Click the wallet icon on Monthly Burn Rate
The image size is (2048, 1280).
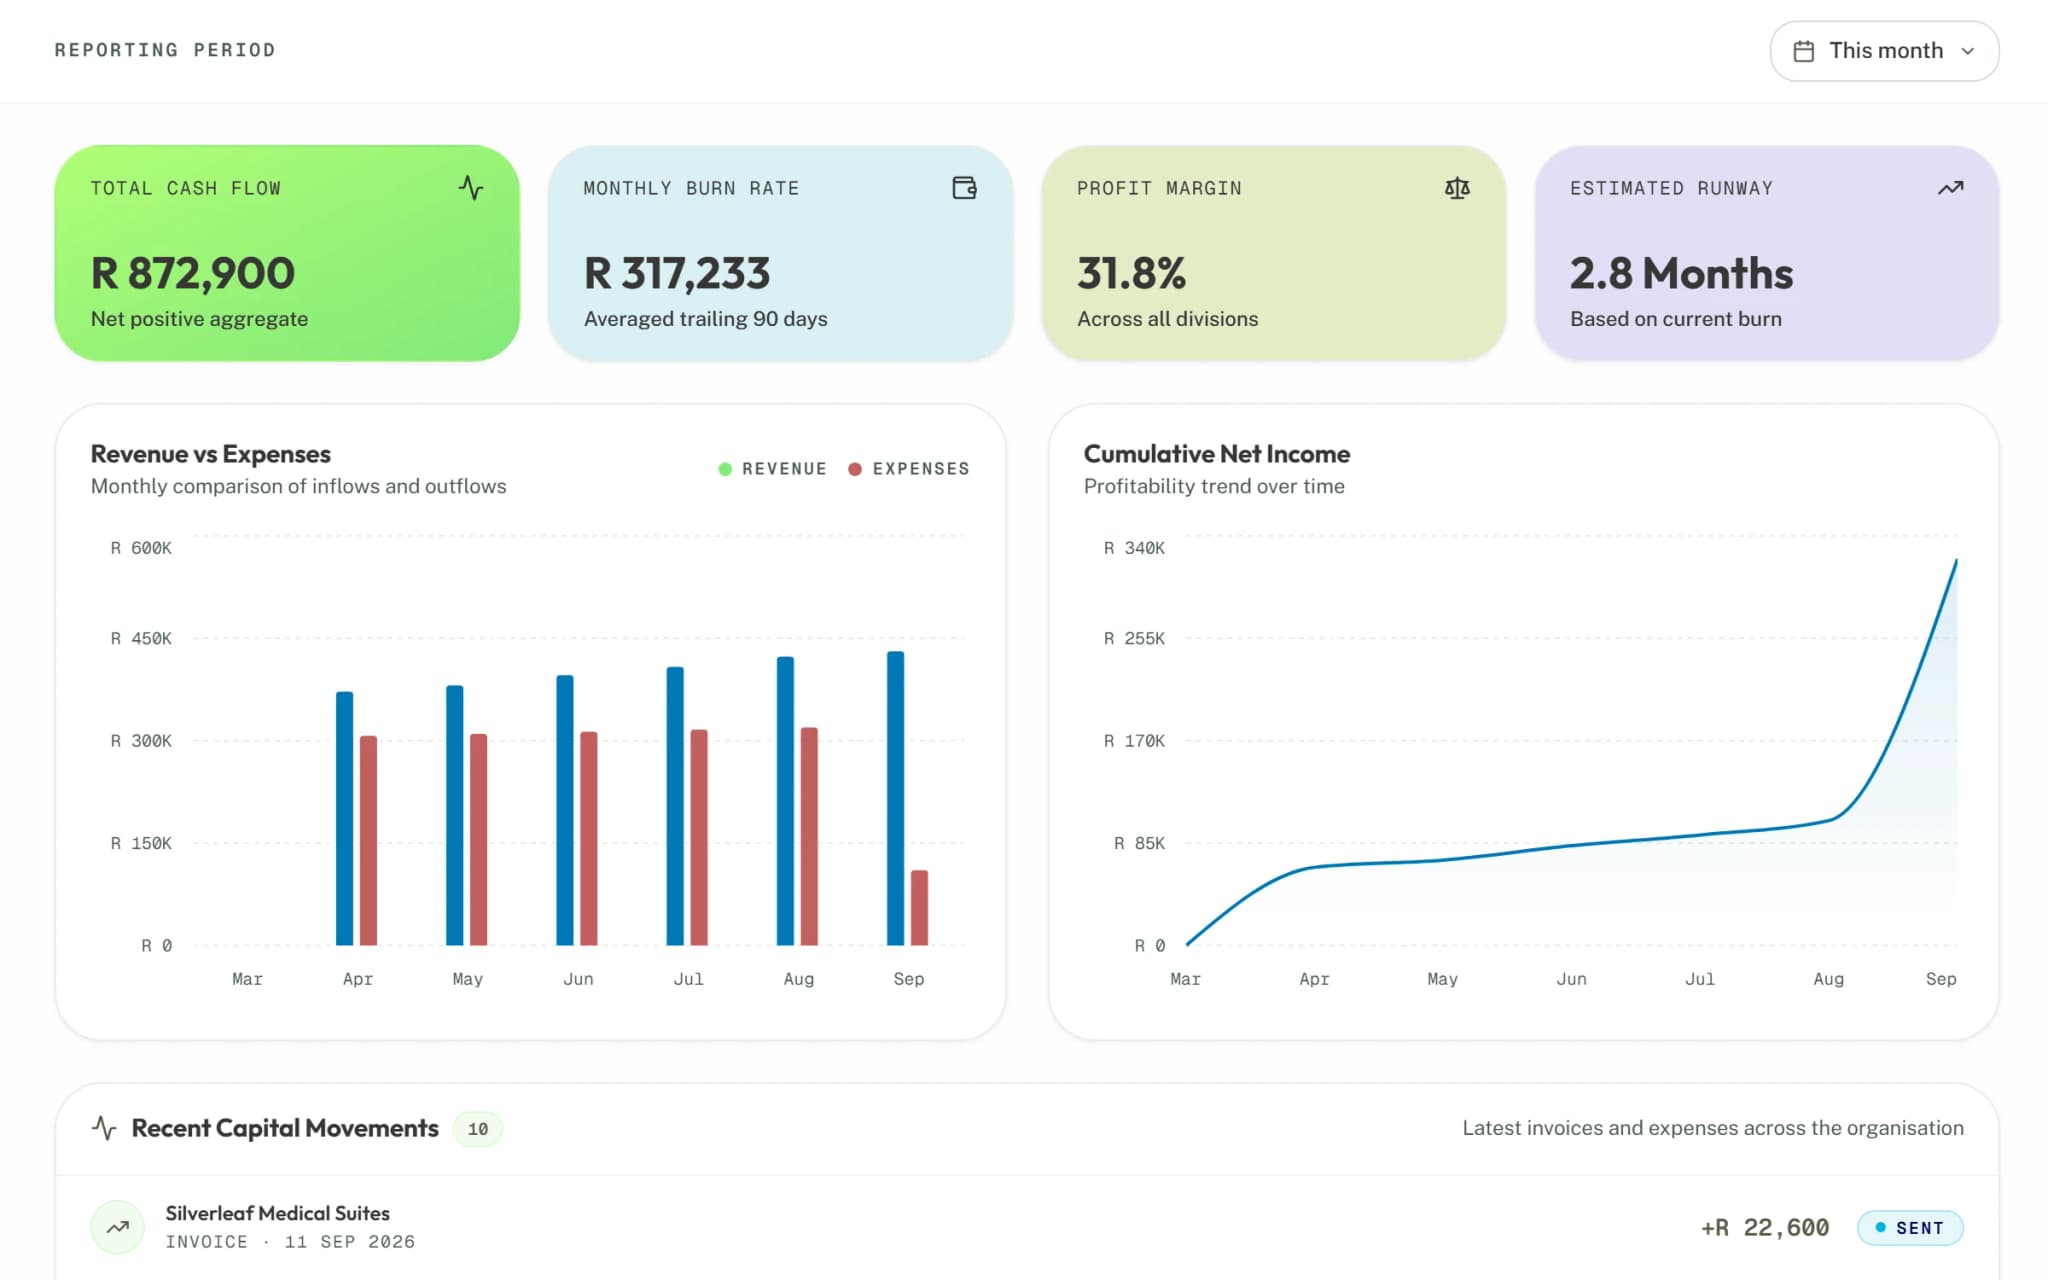point(964,188)
